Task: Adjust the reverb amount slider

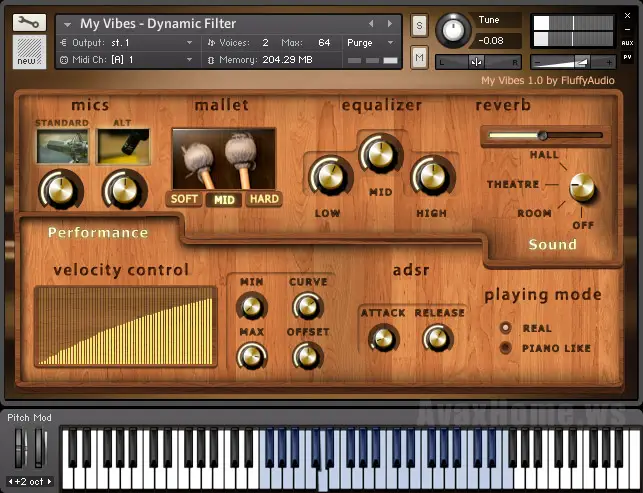Action: click(x=545, y=135)
